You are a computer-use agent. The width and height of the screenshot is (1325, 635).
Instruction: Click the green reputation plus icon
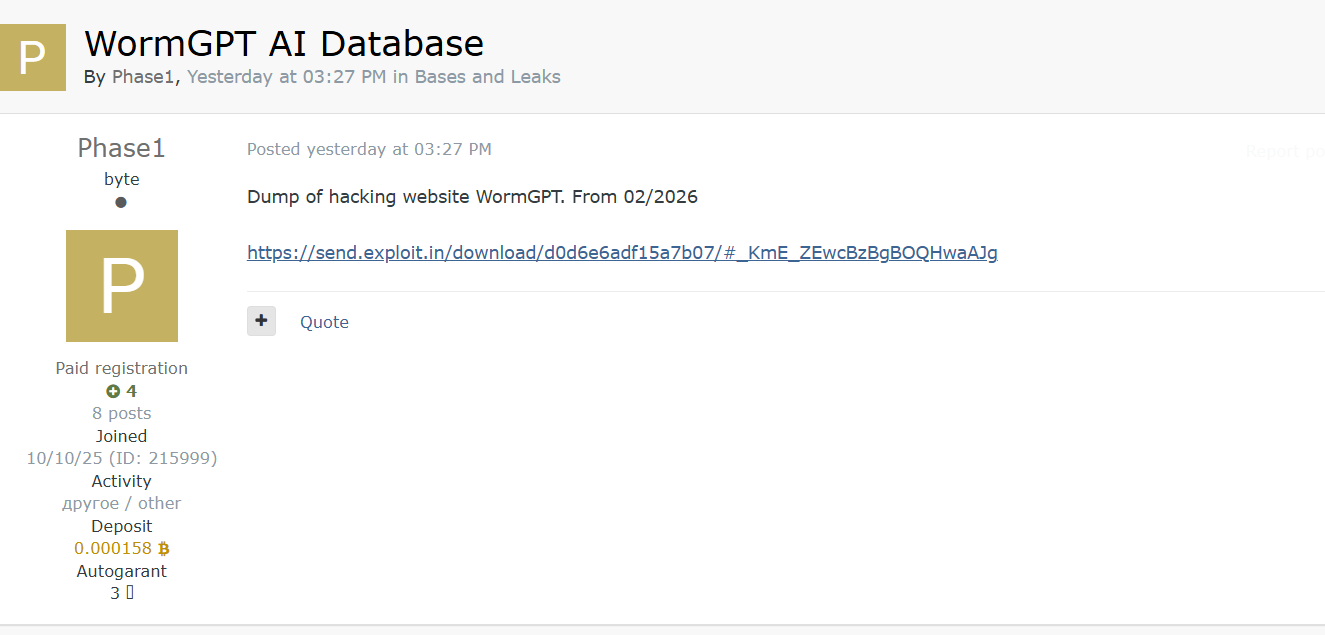pyautogui.click(x=113, y=391)
